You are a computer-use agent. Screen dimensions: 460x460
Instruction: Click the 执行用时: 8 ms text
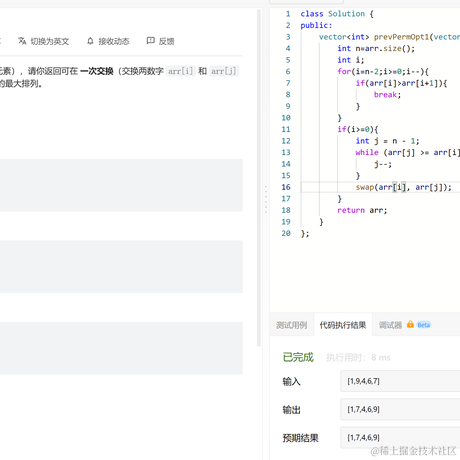[358, 358]
